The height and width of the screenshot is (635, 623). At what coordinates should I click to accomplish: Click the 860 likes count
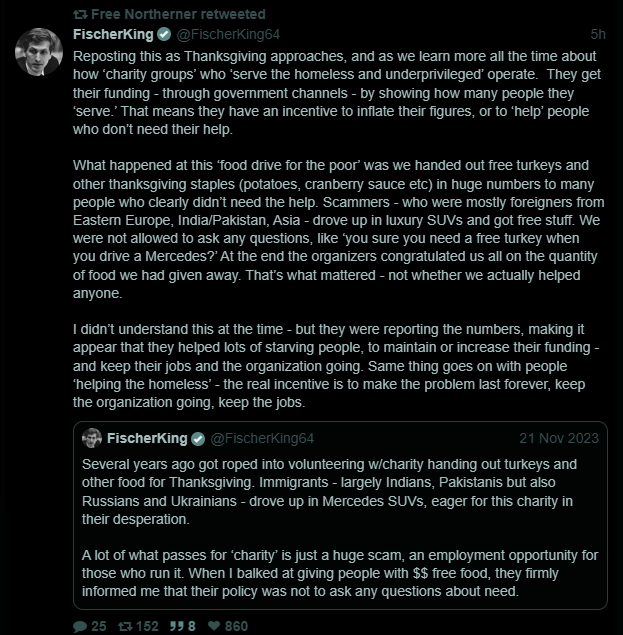click(237, 626)
